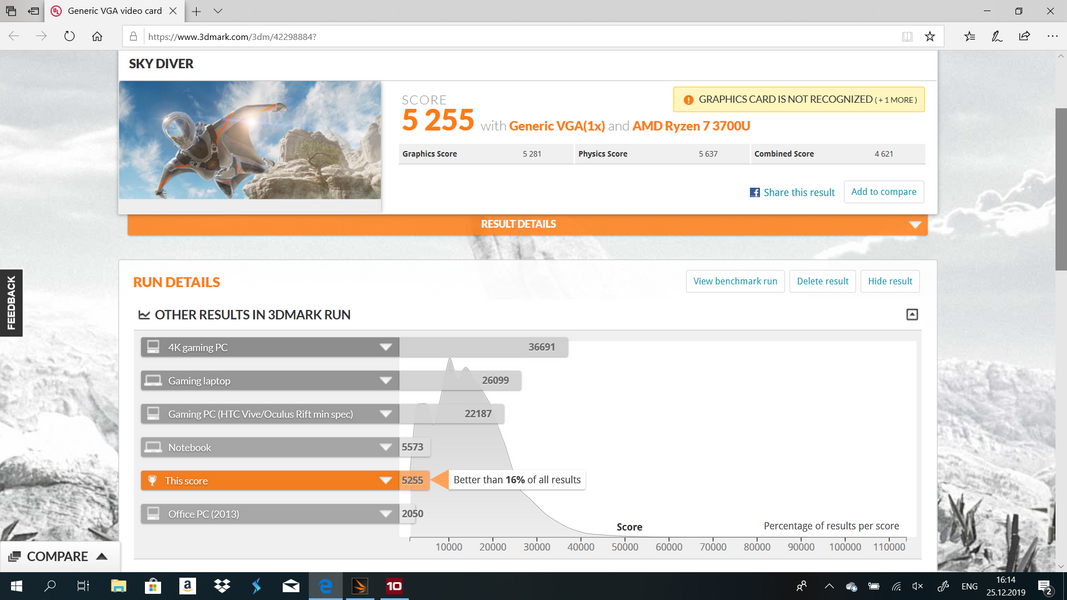Open Dropbox from the taskbar

coord(221,586)
